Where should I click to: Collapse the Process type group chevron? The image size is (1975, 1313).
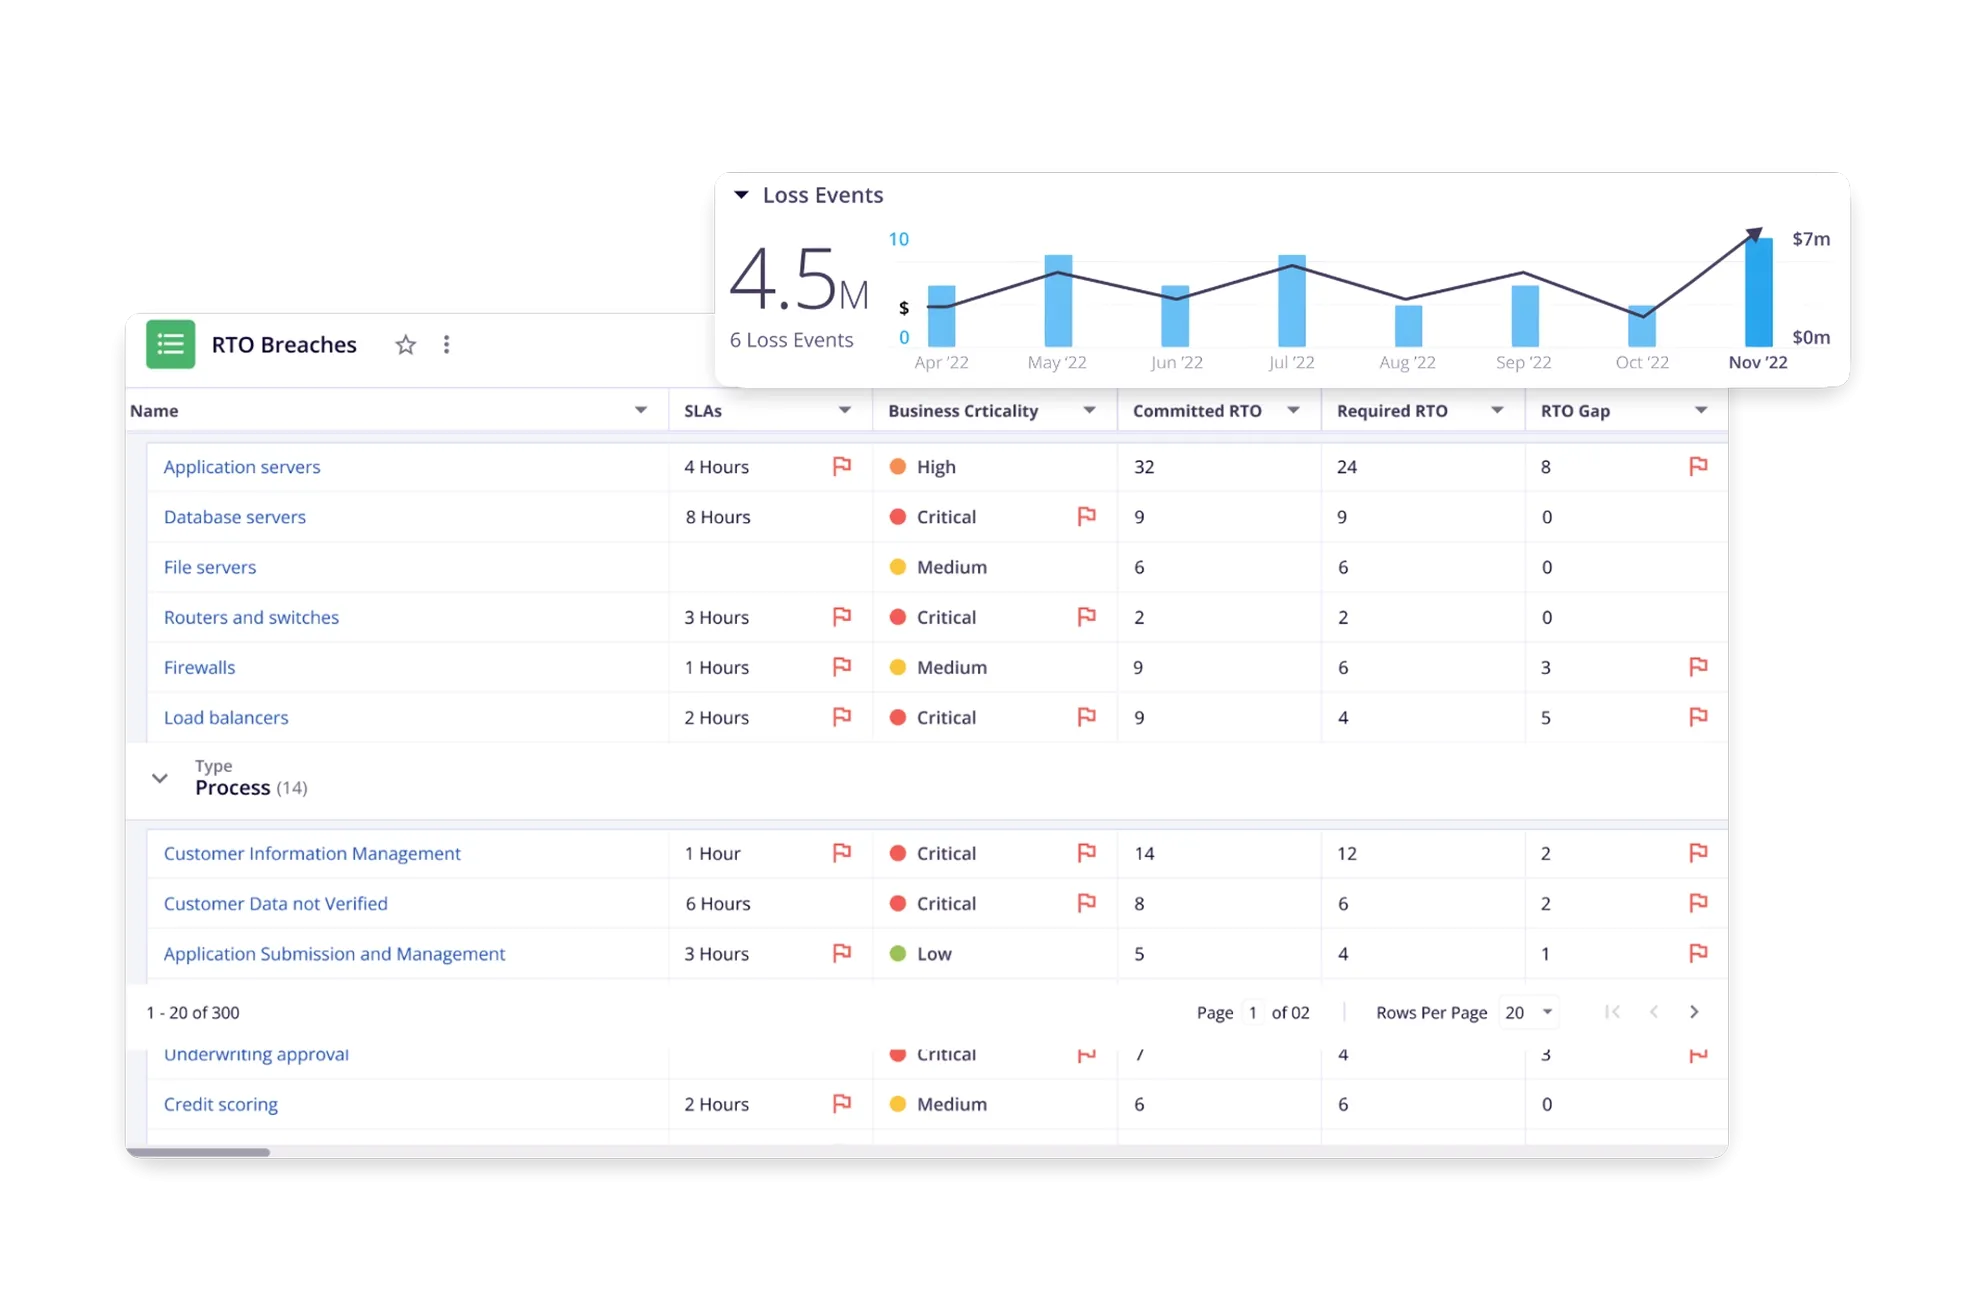[x=160, y=778]
